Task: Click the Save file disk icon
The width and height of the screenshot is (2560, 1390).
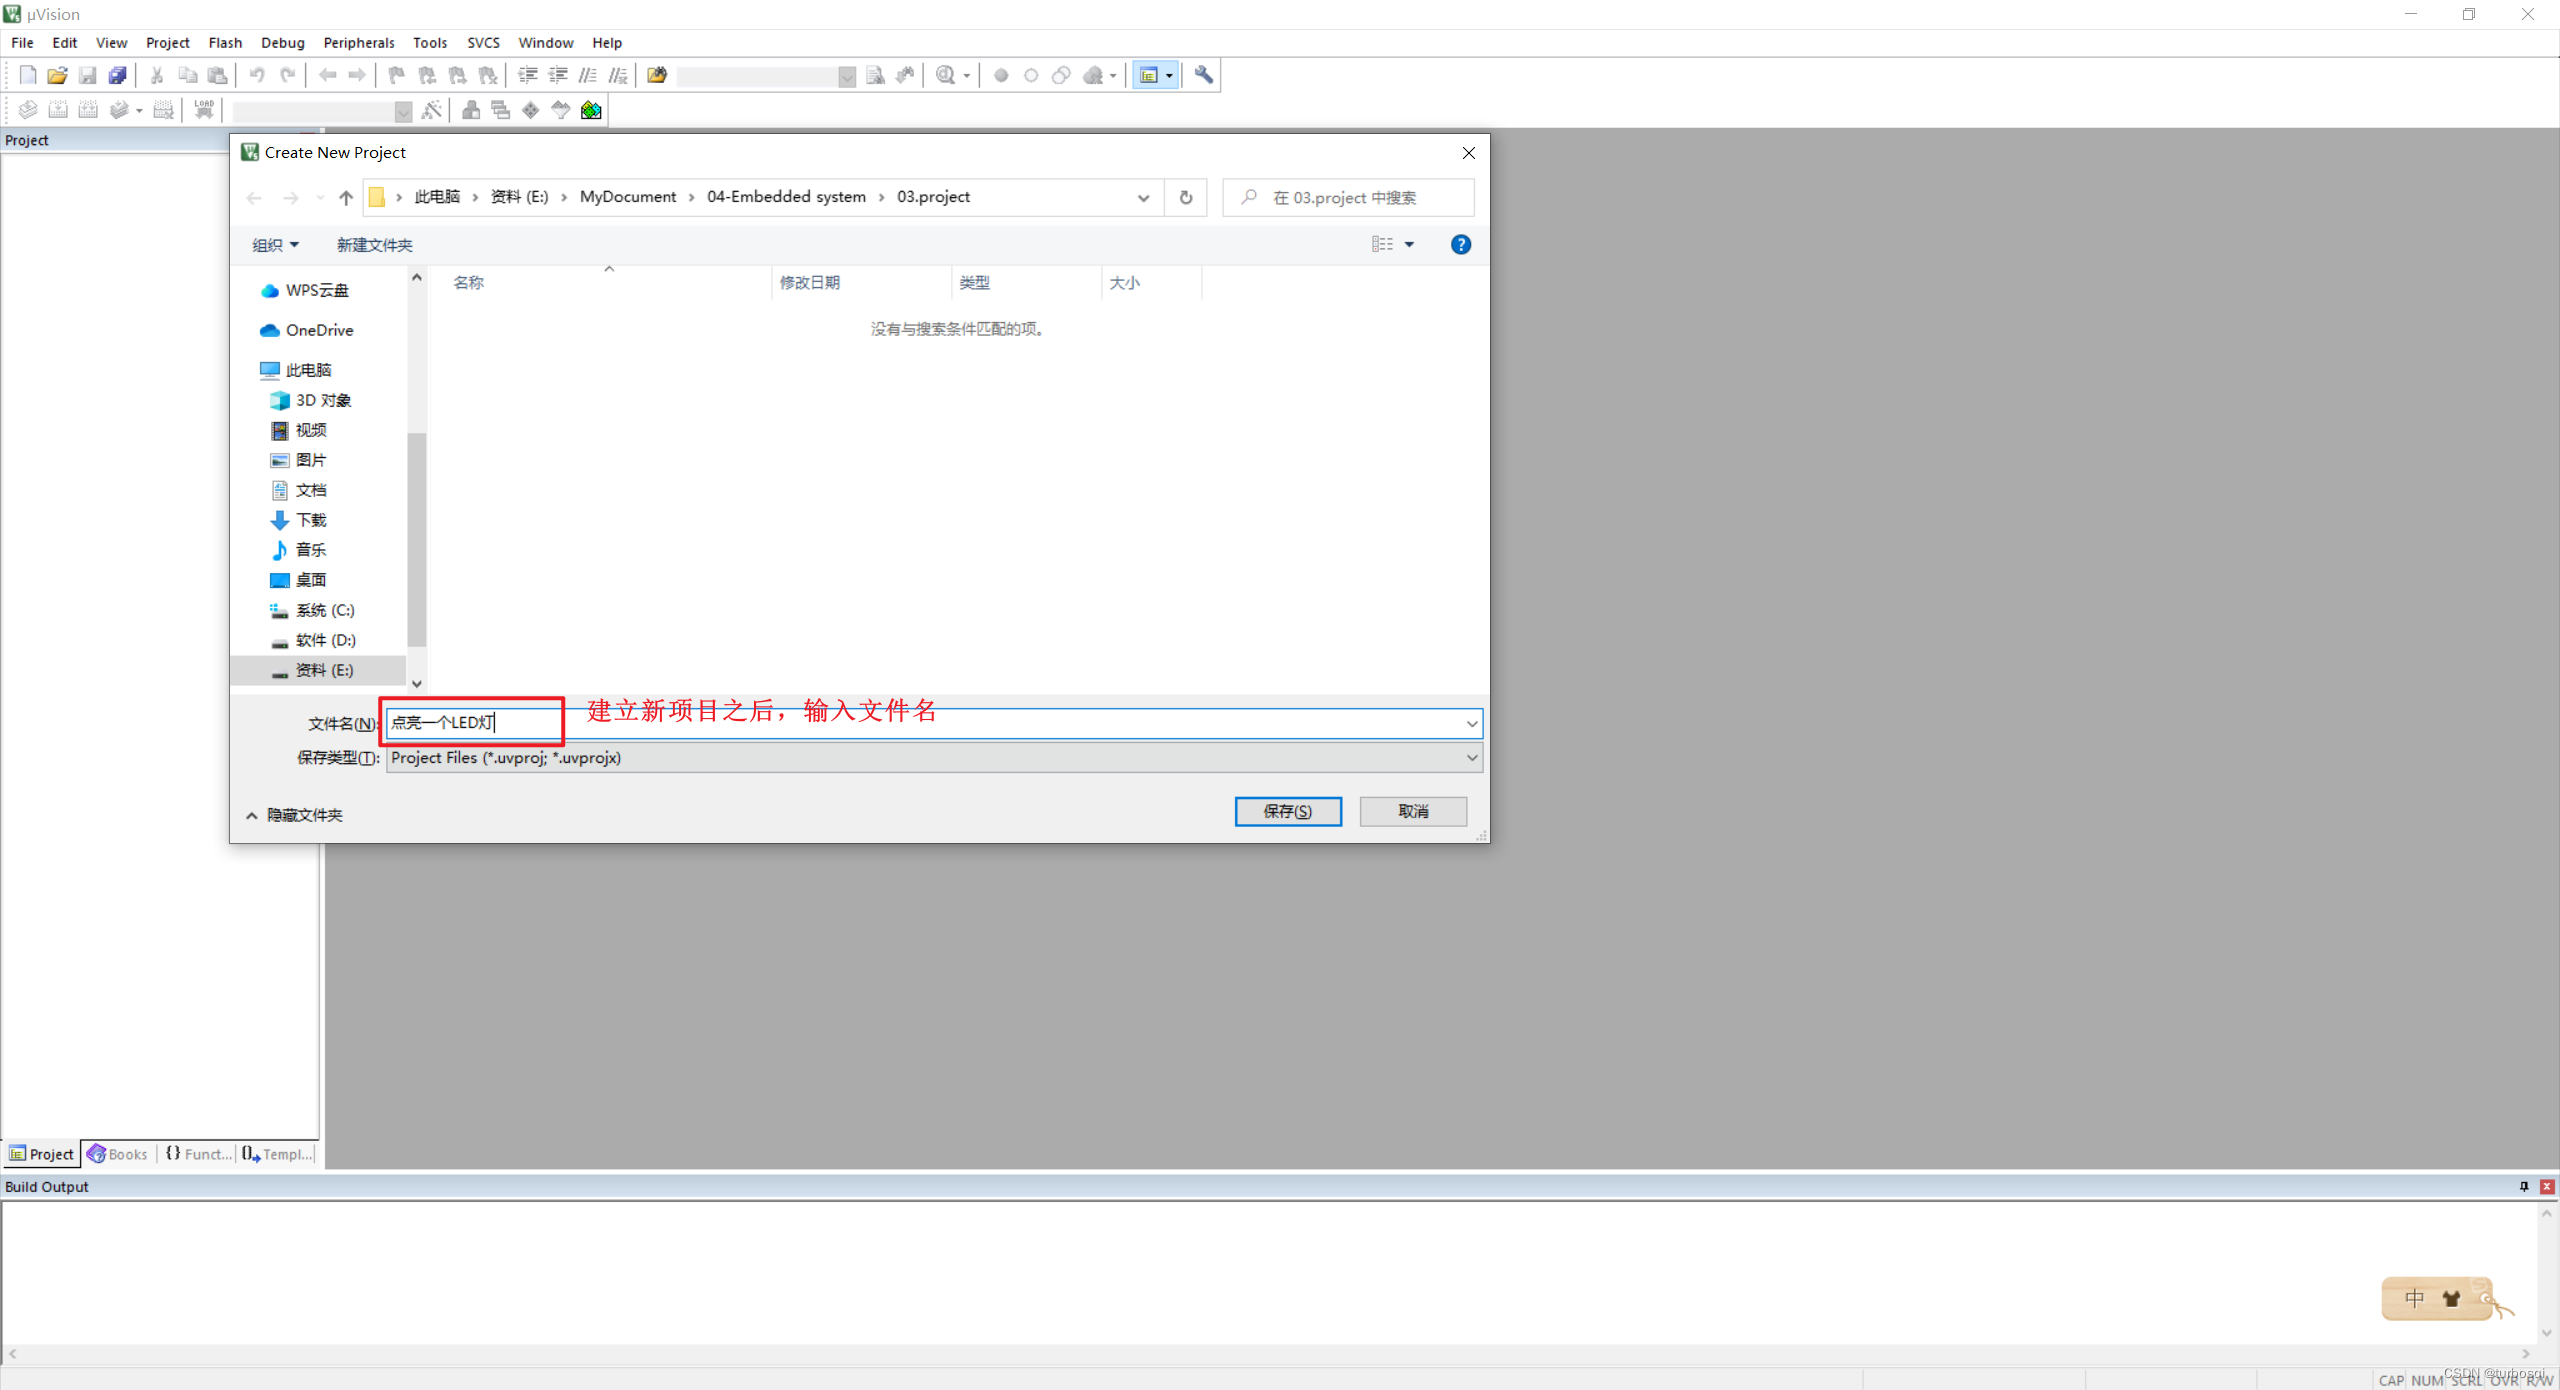Action: (88, 75)
